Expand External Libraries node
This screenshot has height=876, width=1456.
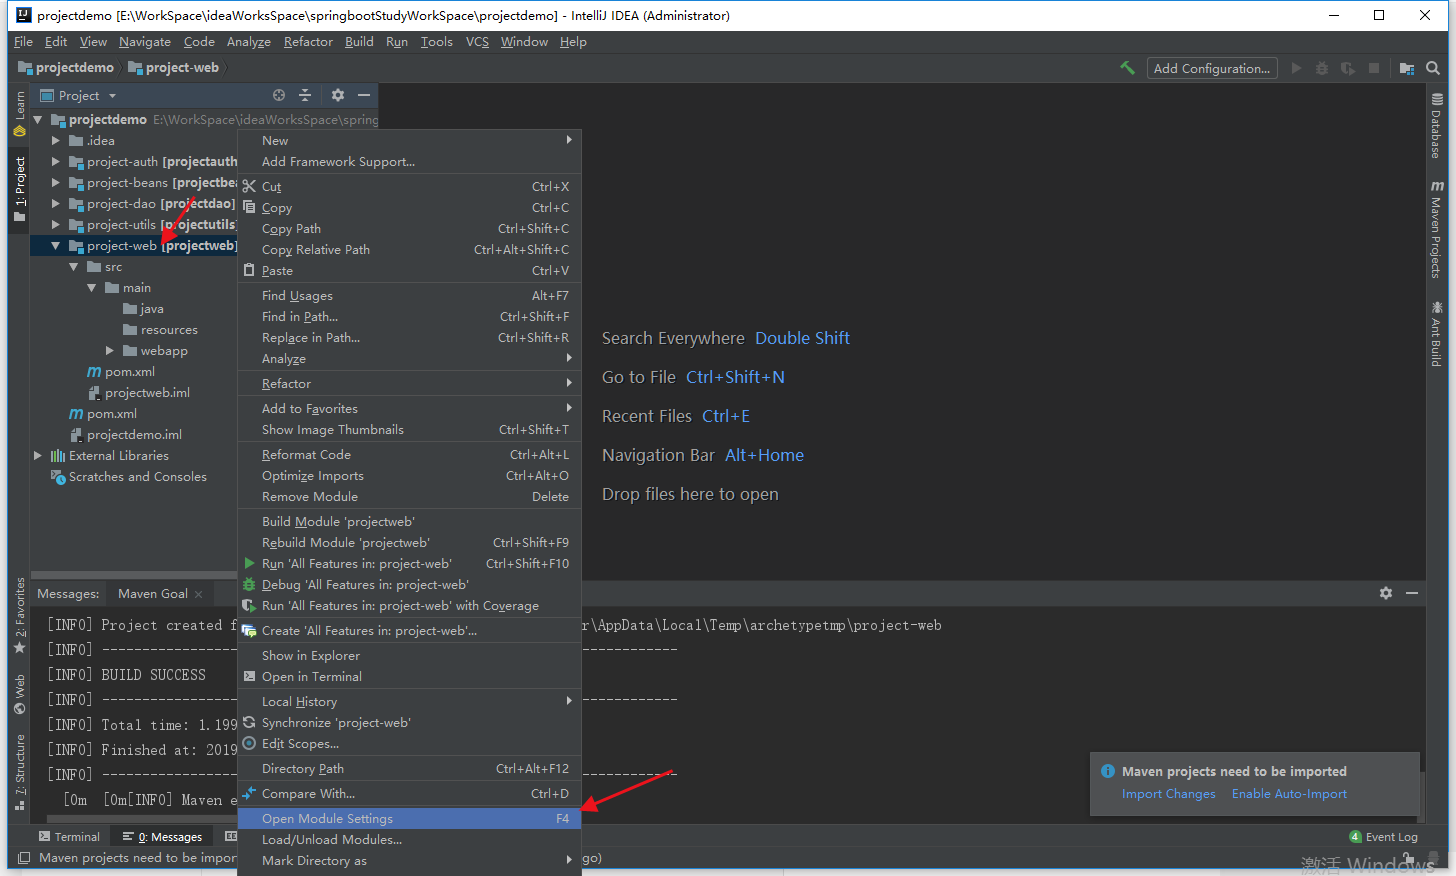pos(38,456)
